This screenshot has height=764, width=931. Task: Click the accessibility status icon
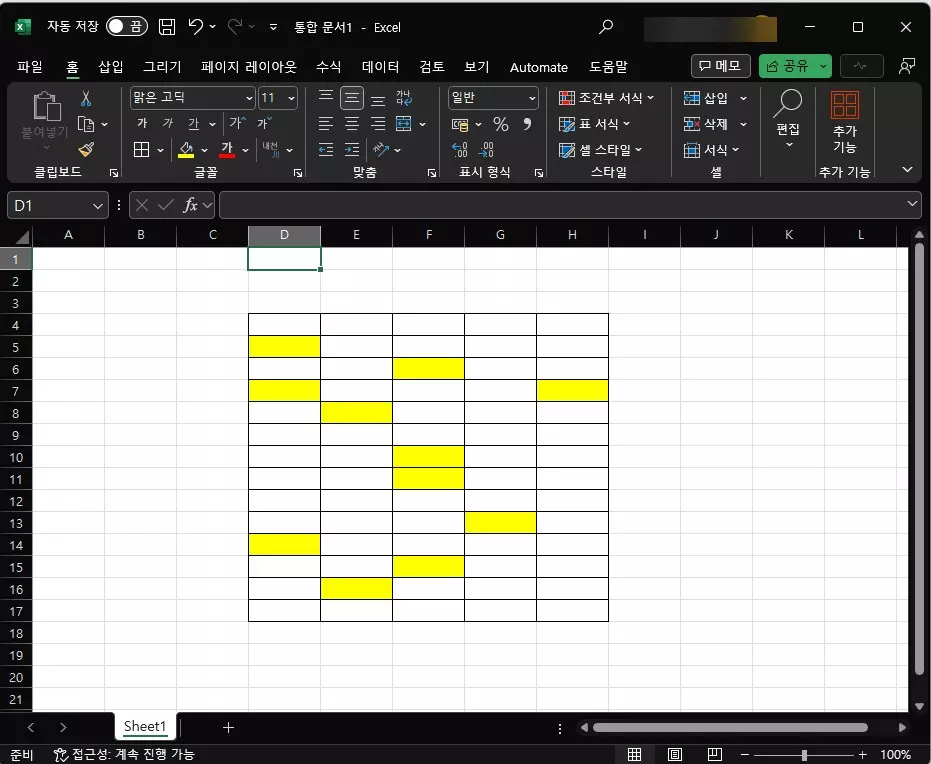pyautogui.click(x=61, y=755)
